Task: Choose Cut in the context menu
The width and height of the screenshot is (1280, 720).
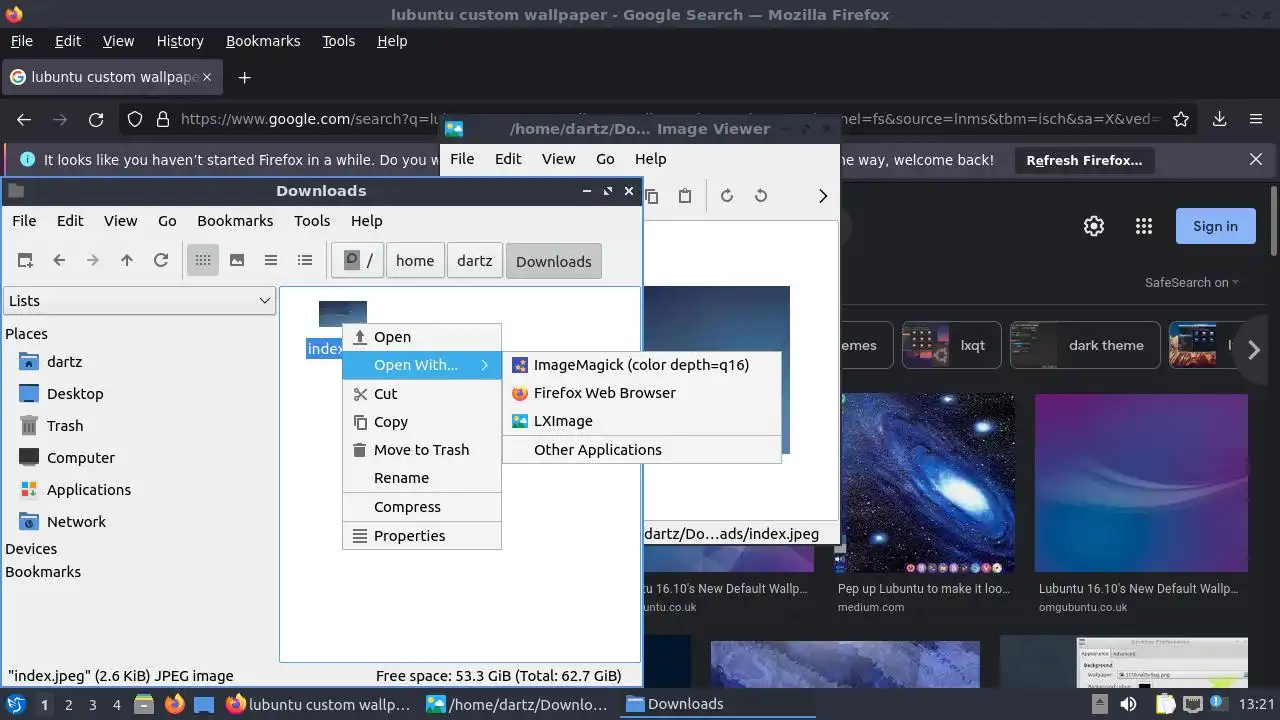Action: point(421,394)
